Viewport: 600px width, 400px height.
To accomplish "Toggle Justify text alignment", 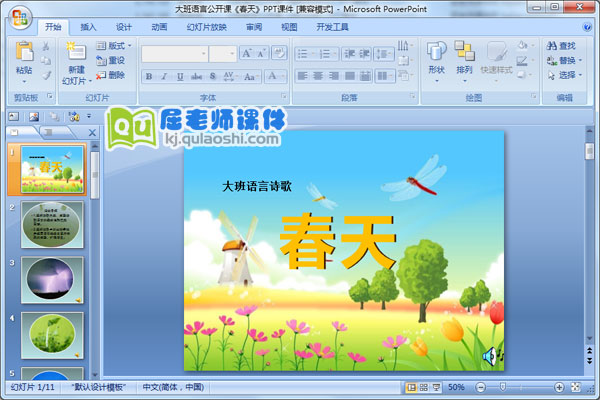I will point(349,76).
